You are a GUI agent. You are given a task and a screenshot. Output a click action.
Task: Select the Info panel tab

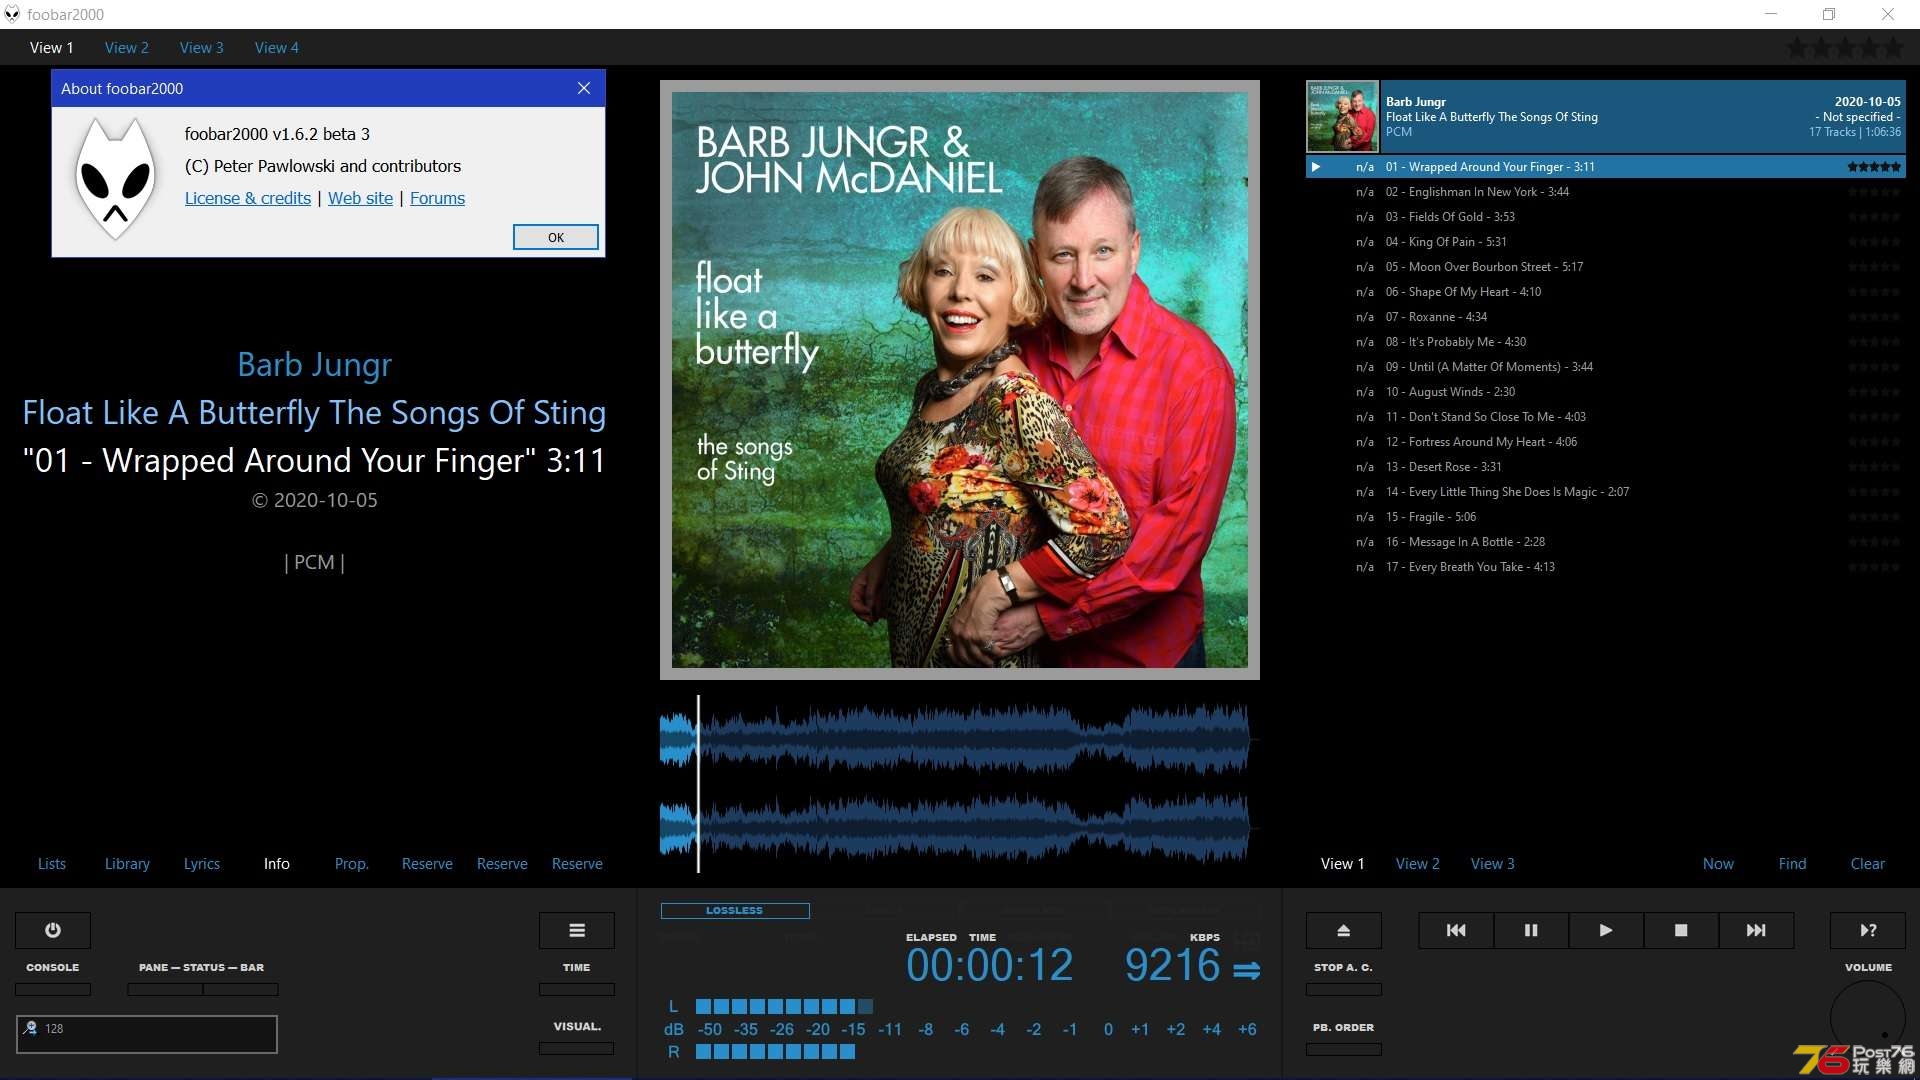point(277,863)
